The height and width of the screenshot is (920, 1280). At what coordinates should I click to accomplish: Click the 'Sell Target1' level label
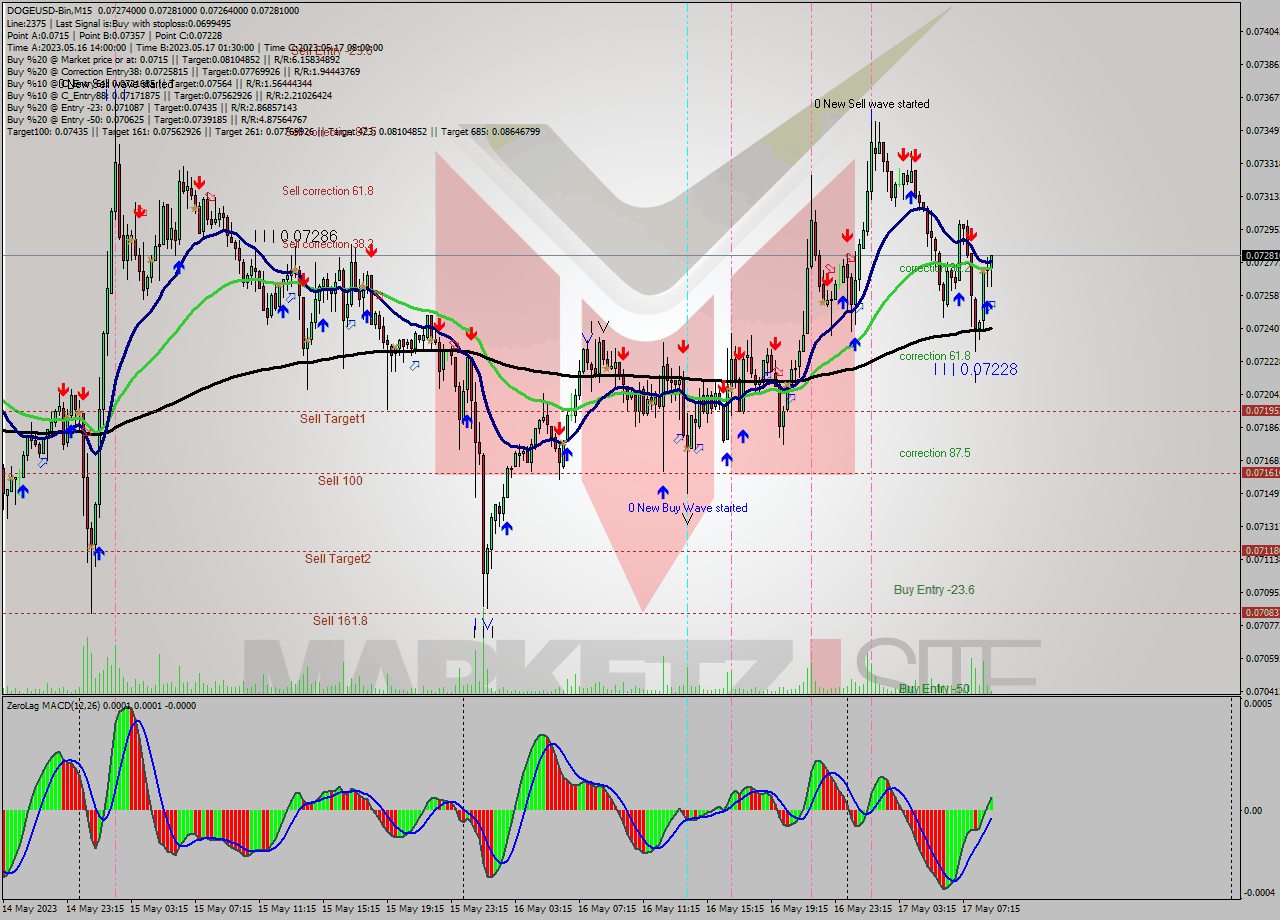(x=333, y=419)
